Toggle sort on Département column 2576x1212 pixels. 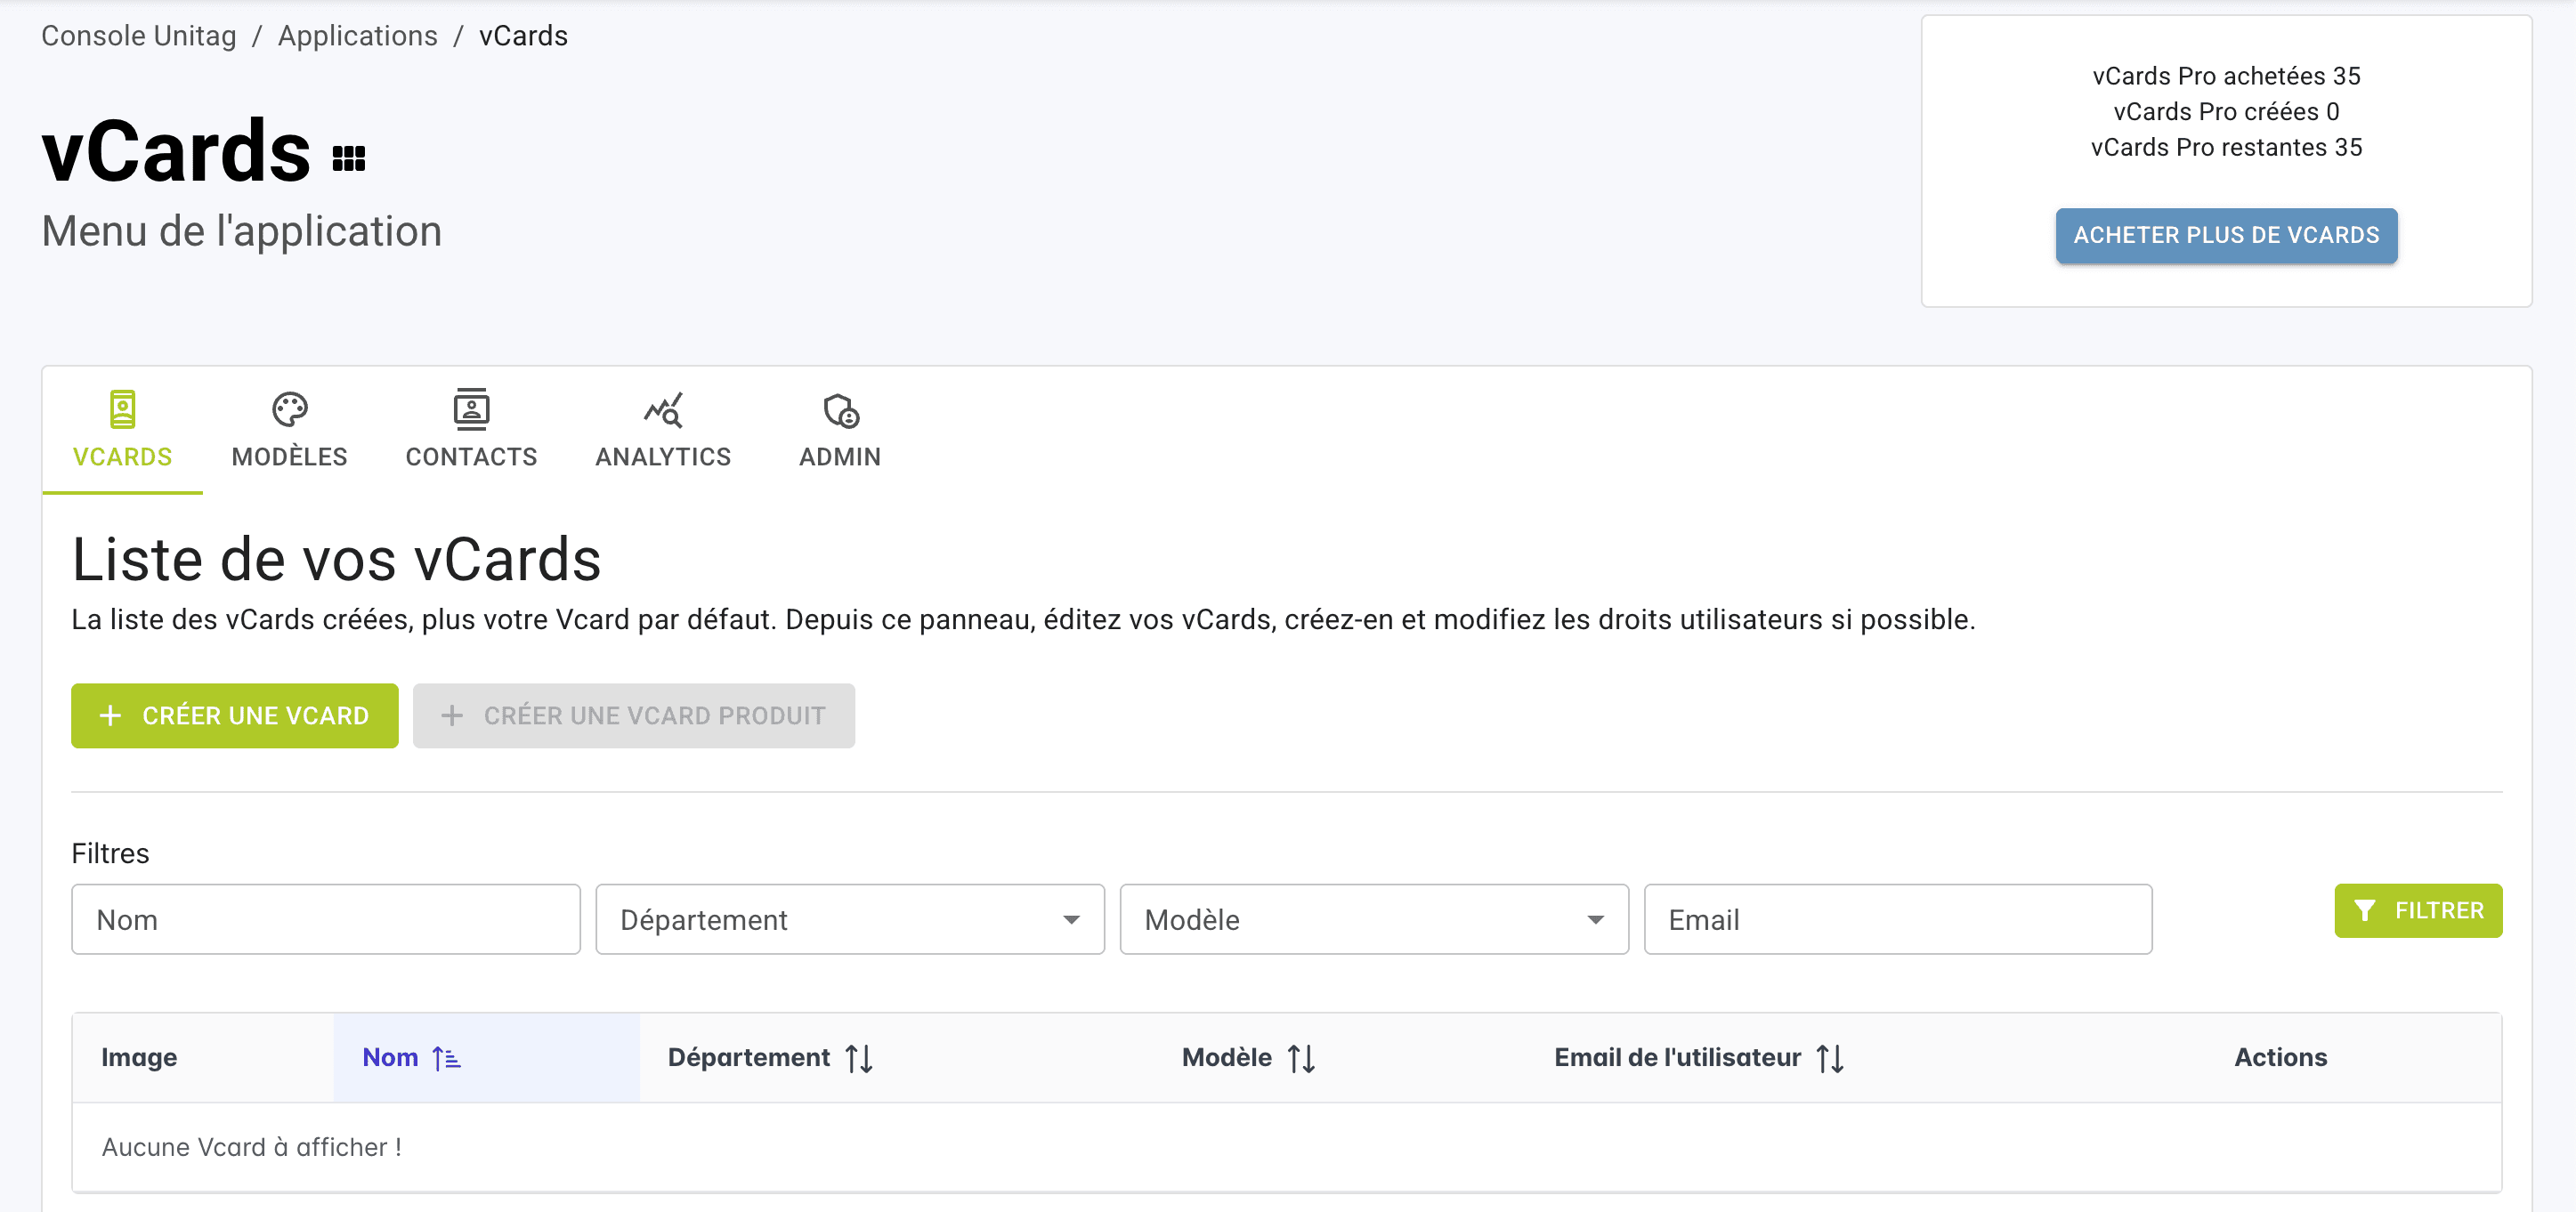(x=858, y=1058)
